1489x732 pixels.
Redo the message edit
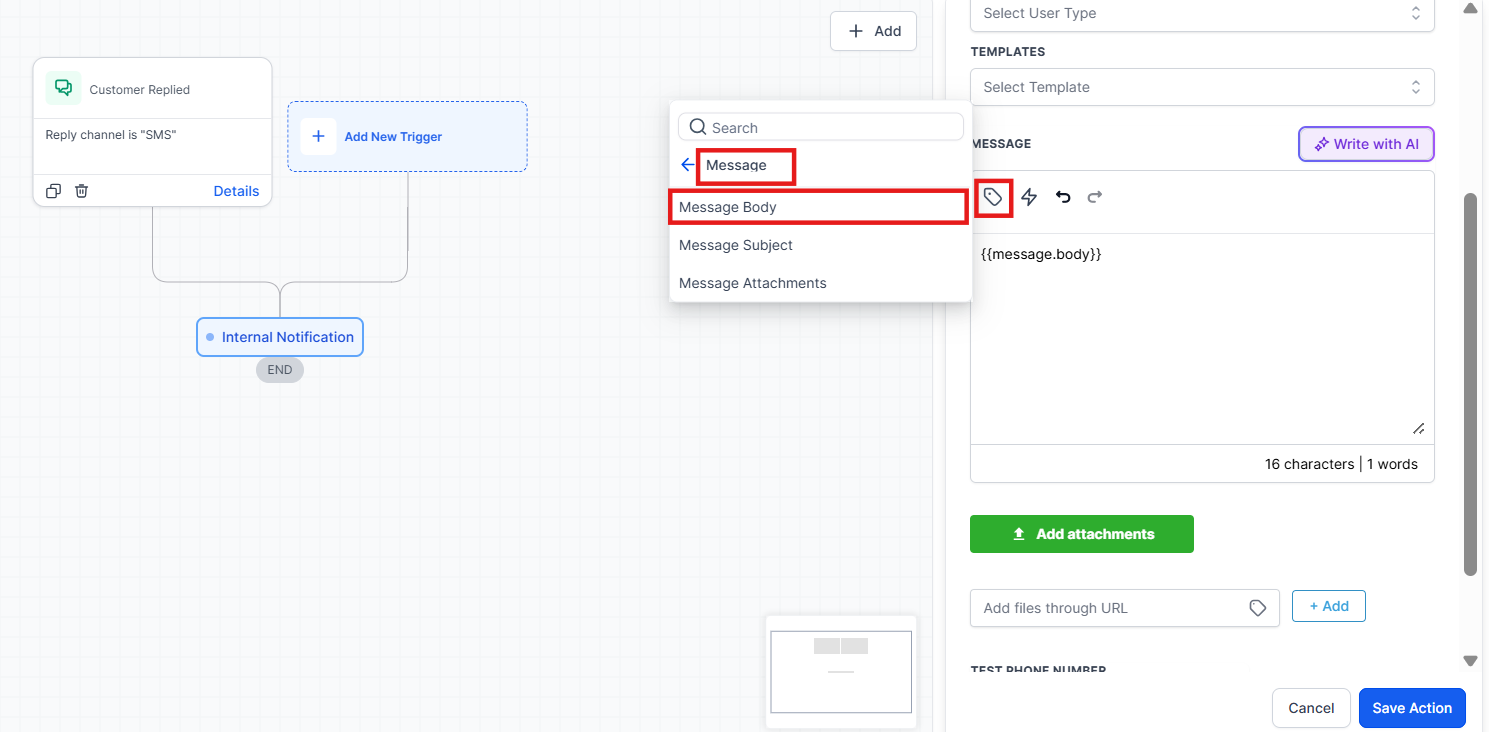(x=1095, y=198)
